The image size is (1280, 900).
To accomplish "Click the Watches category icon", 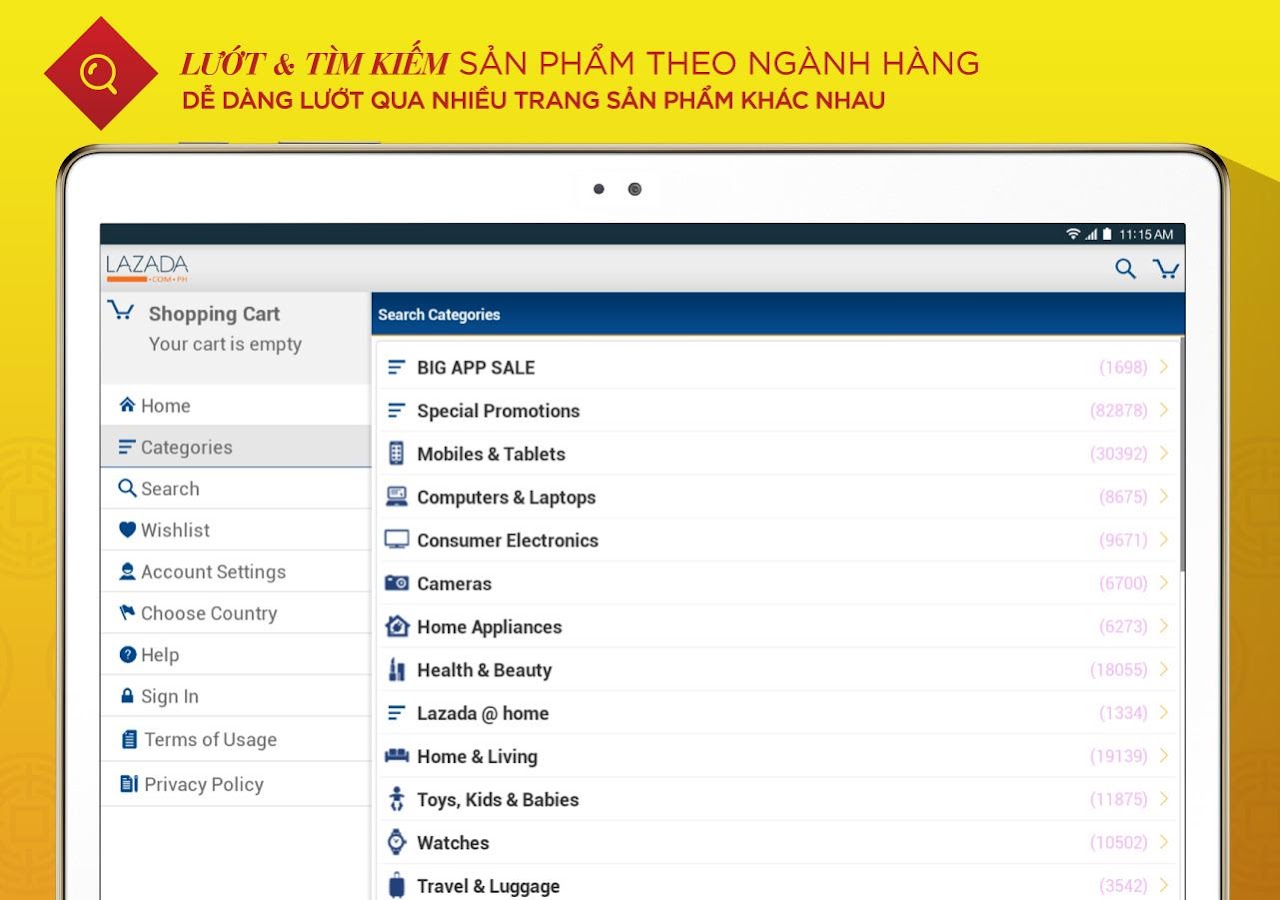I will tap(396, 842).
